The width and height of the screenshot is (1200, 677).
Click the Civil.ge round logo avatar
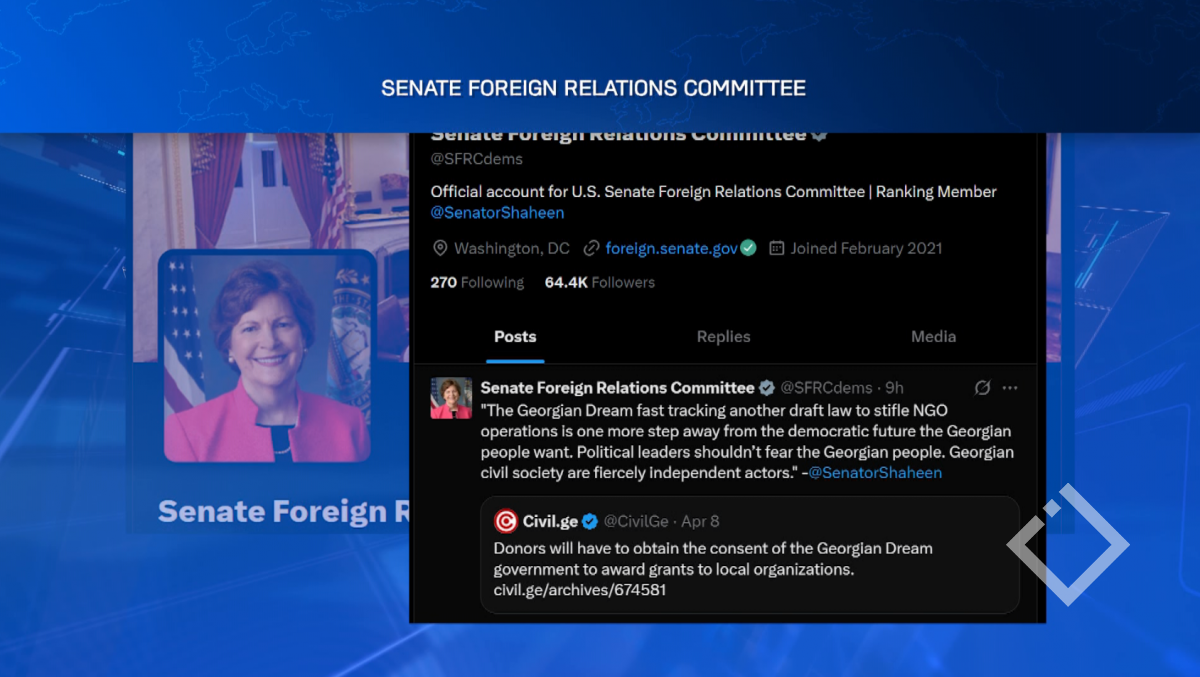coord(506,521)
